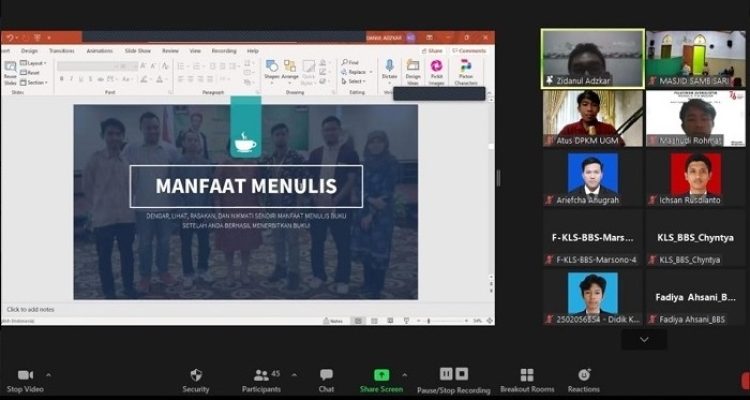Open the Recording tab
The image size is (750, 400).
coord(224,51)
